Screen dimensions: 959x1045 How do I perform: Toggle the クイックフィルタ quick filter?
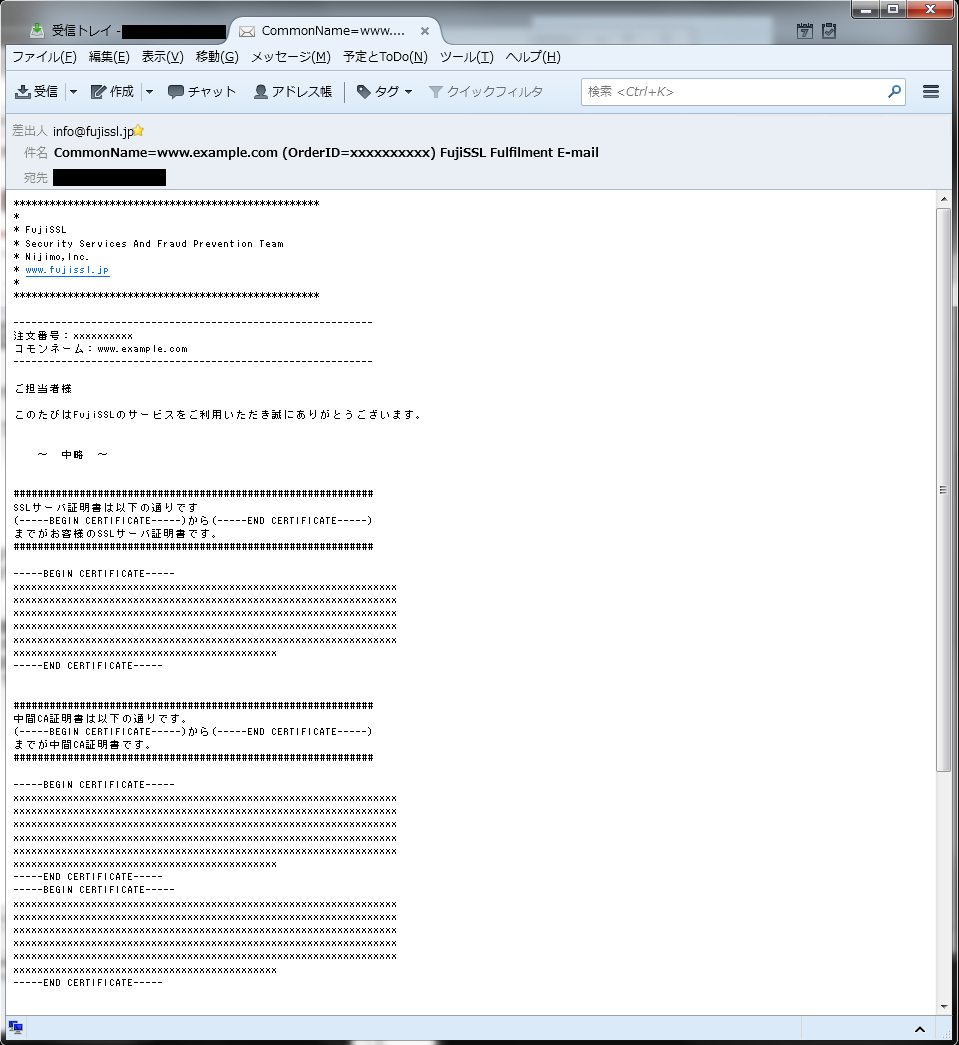click(485, 92)
